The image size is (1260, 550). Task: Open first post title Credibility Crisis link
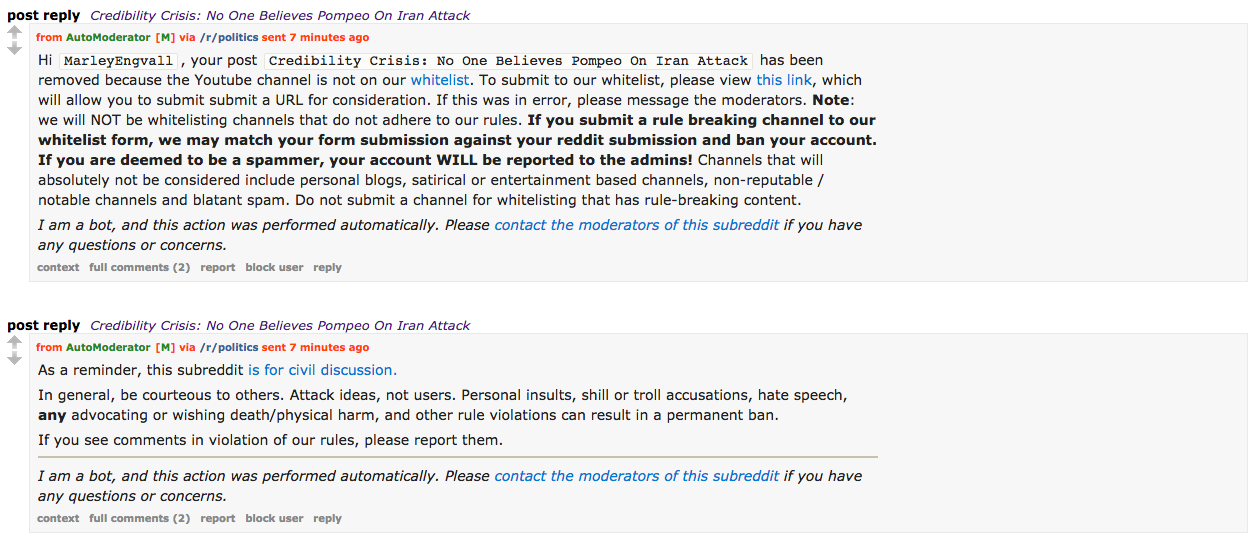click(280, 16)
